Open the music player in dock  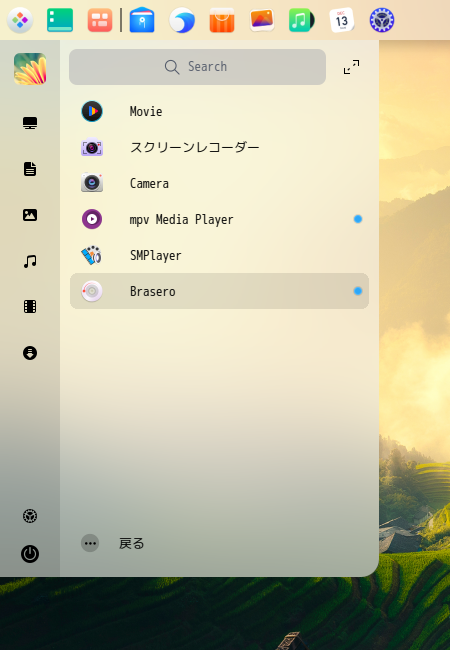click(x=302, y=20)
